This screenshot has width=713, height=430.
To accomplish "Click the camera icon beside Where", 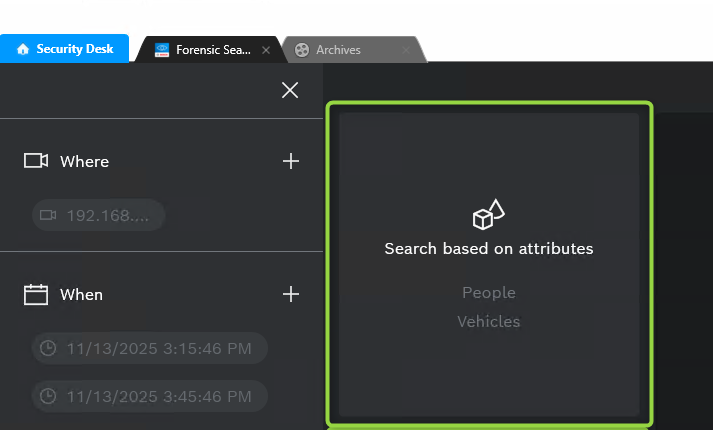I will [36, 161].
